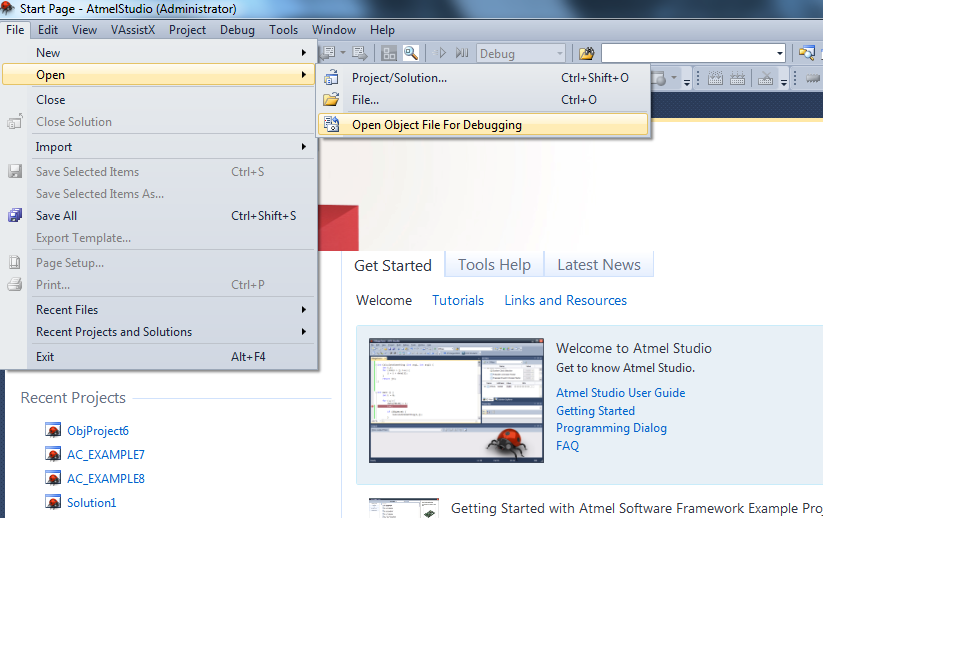
Task: Click the Project/Solution icon in the Open submenu
Action: (331, 78)
